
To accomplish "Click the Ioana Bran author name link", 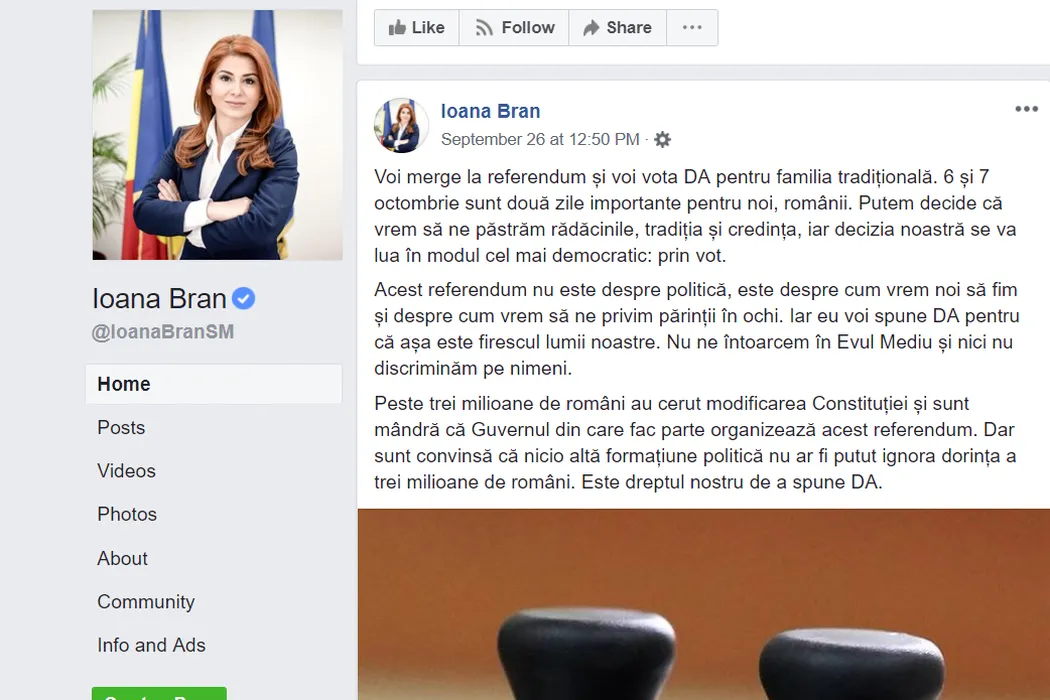I will click(490, 111).
